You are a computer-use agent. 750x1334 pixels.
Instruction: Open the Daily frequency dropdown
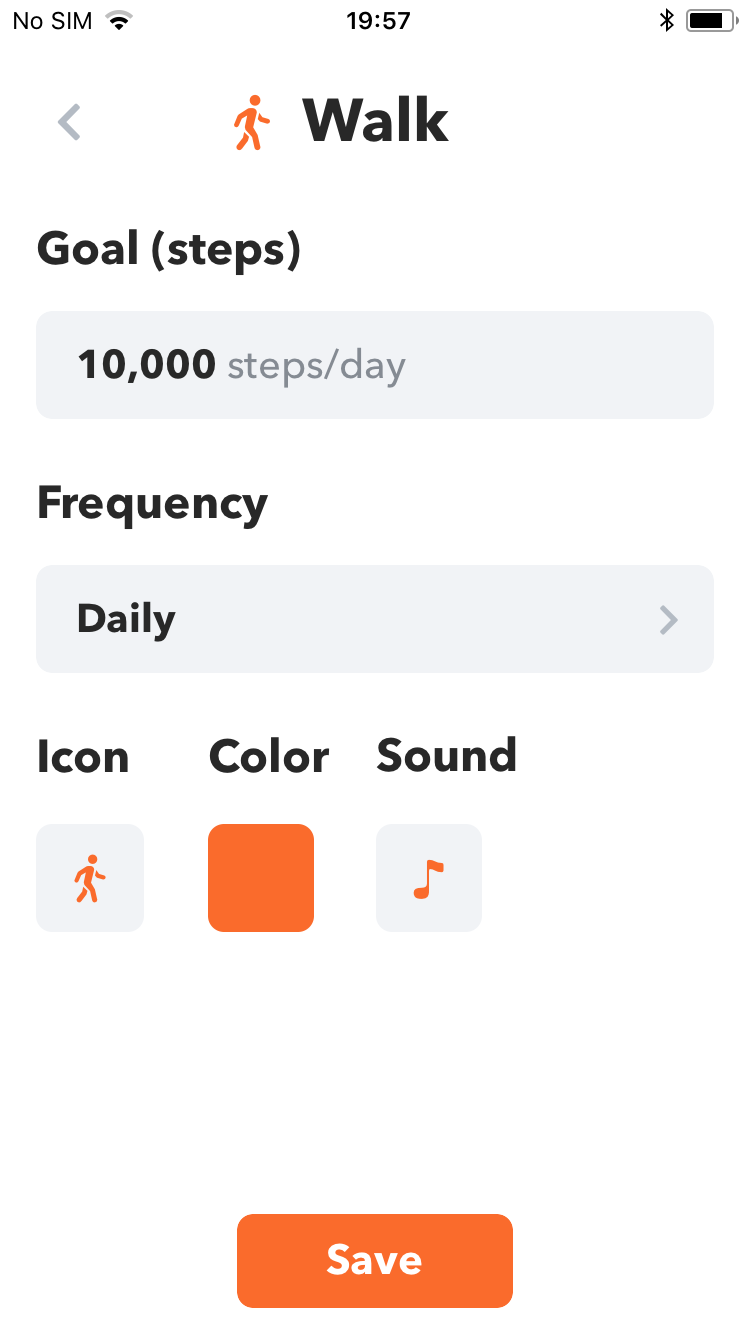click(375, 619)
